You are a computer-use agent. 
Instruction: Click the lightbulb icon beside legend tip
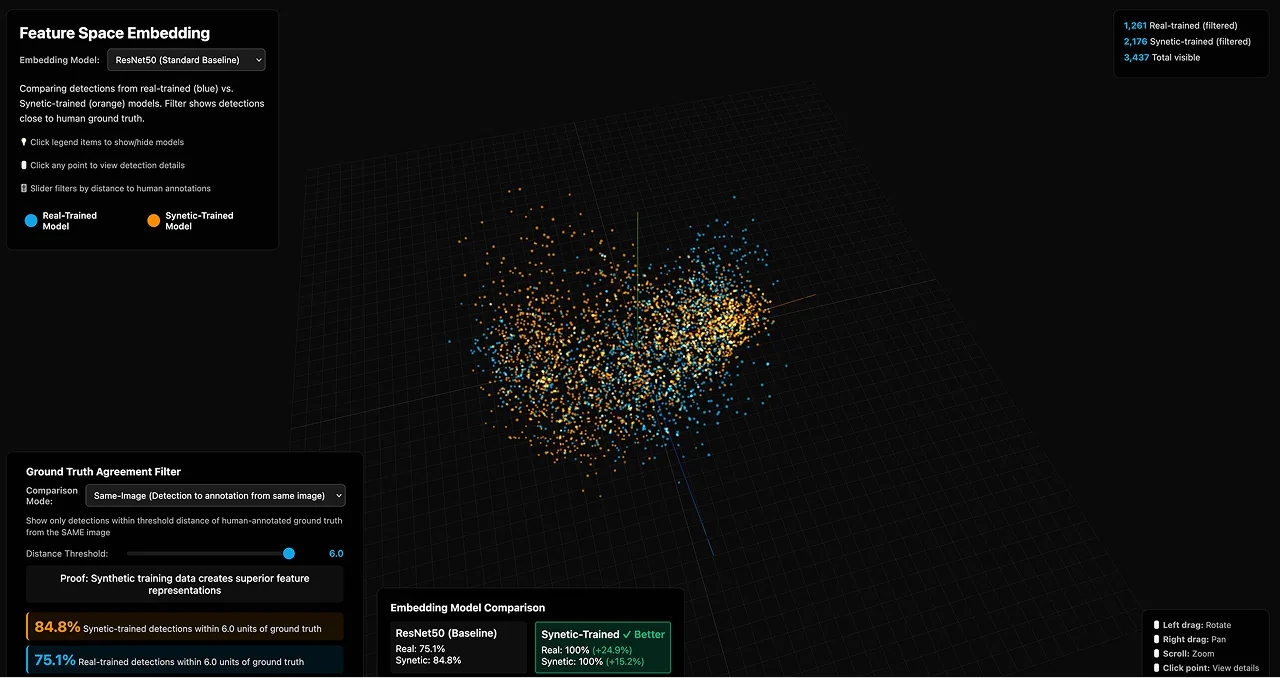pos(24,143)
